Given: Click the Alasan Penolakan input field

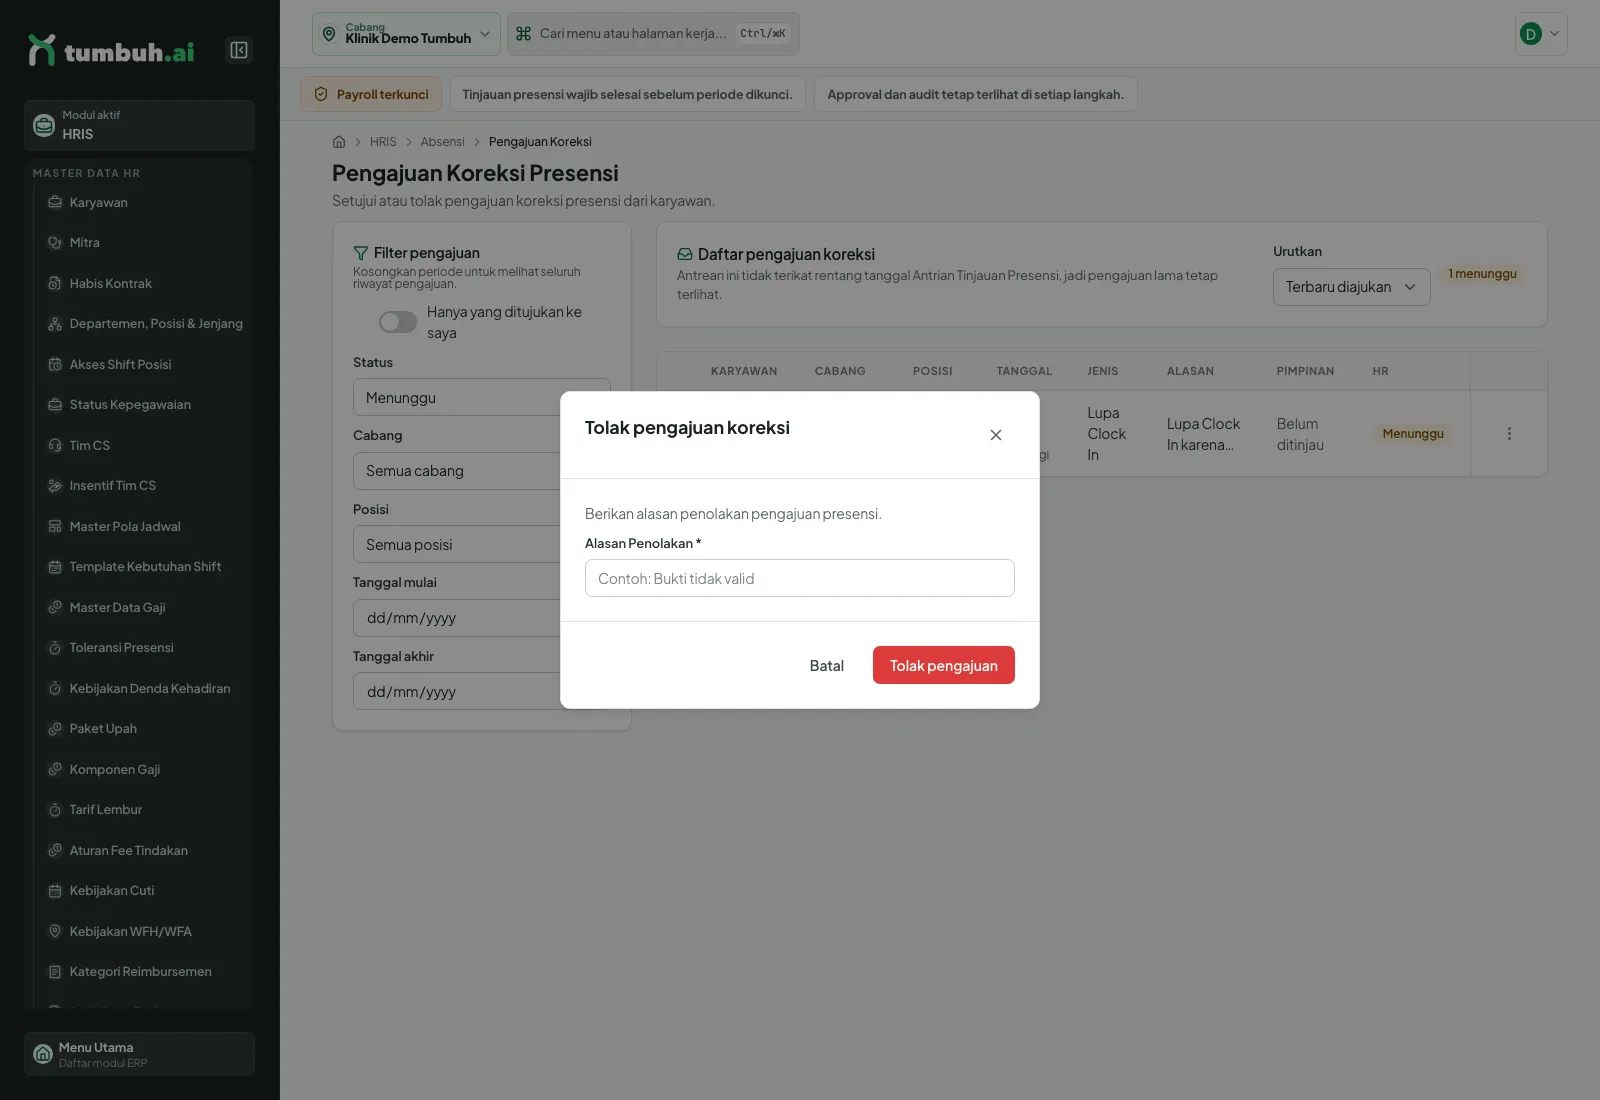Looking at the screenshot, I should [800, 578].
